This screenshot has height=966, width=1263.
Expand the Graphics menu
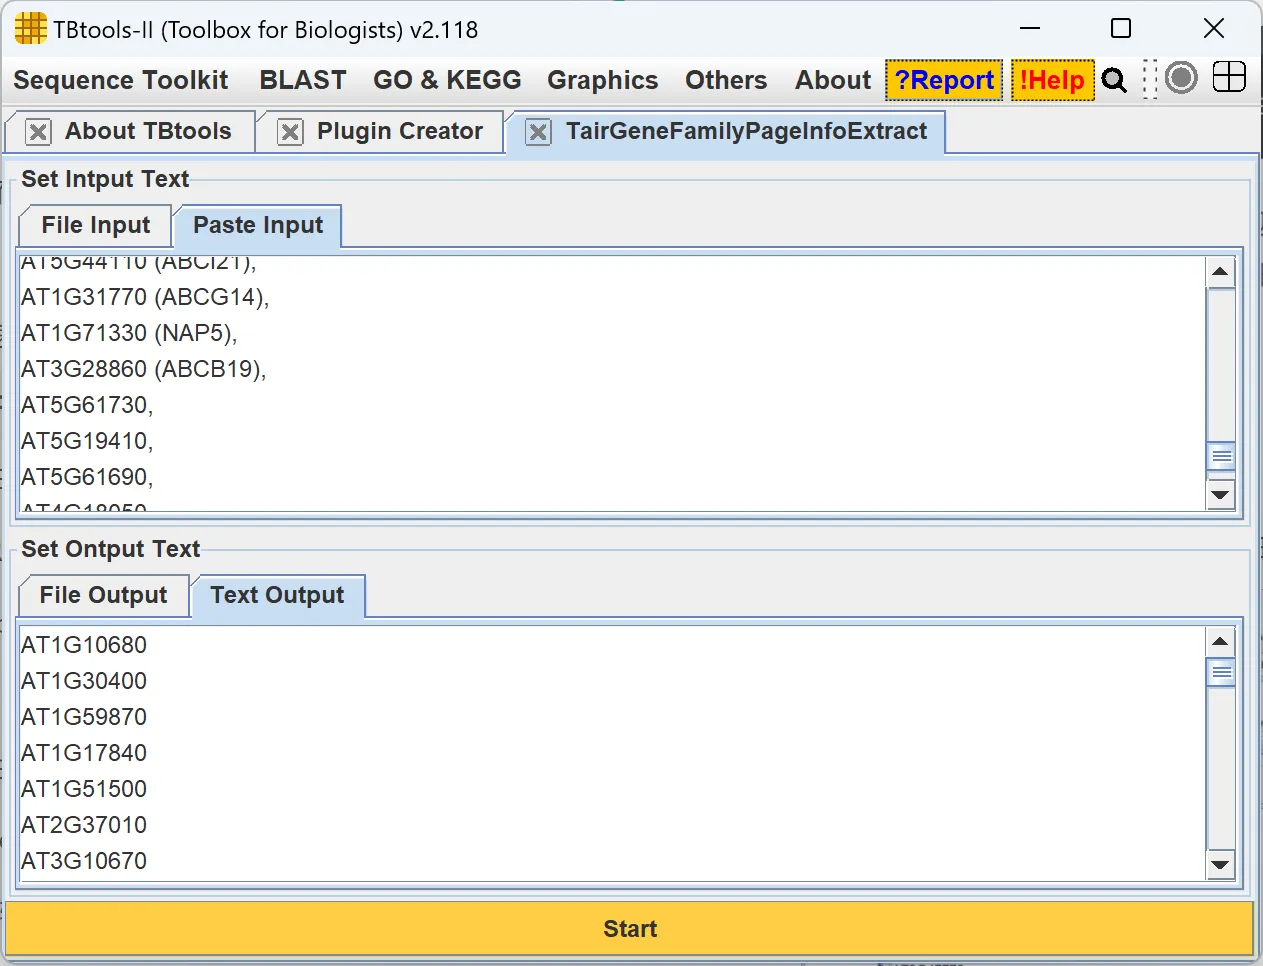602,80
